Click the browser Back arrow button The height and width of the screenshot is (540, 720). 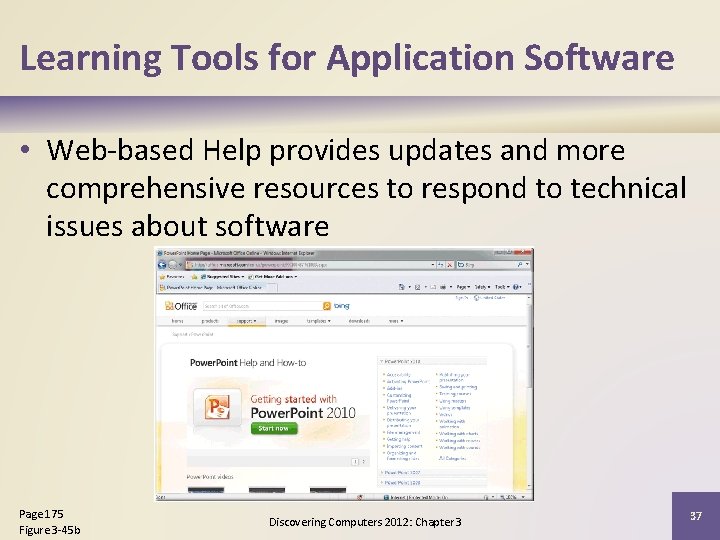point(162,265)
